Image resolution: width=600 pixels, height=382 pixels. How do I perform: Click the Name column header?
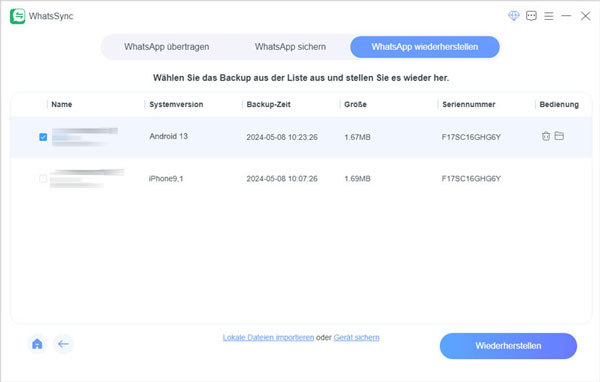point(62,104)
